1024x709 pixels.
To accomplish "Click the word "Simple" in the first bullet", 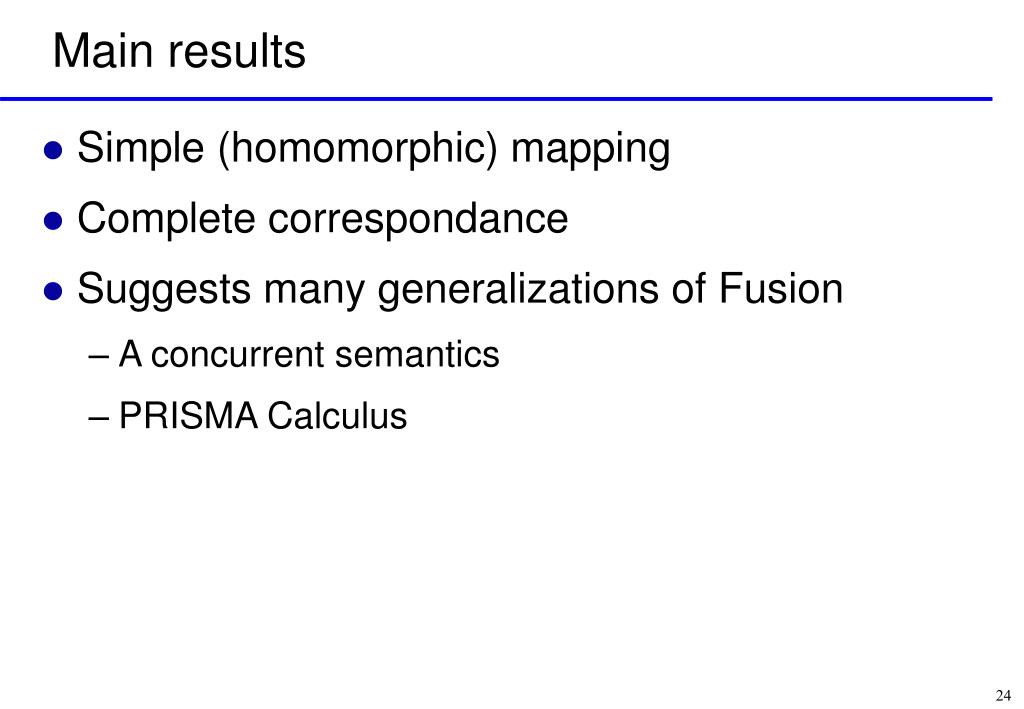I will [x=140, y=149].
